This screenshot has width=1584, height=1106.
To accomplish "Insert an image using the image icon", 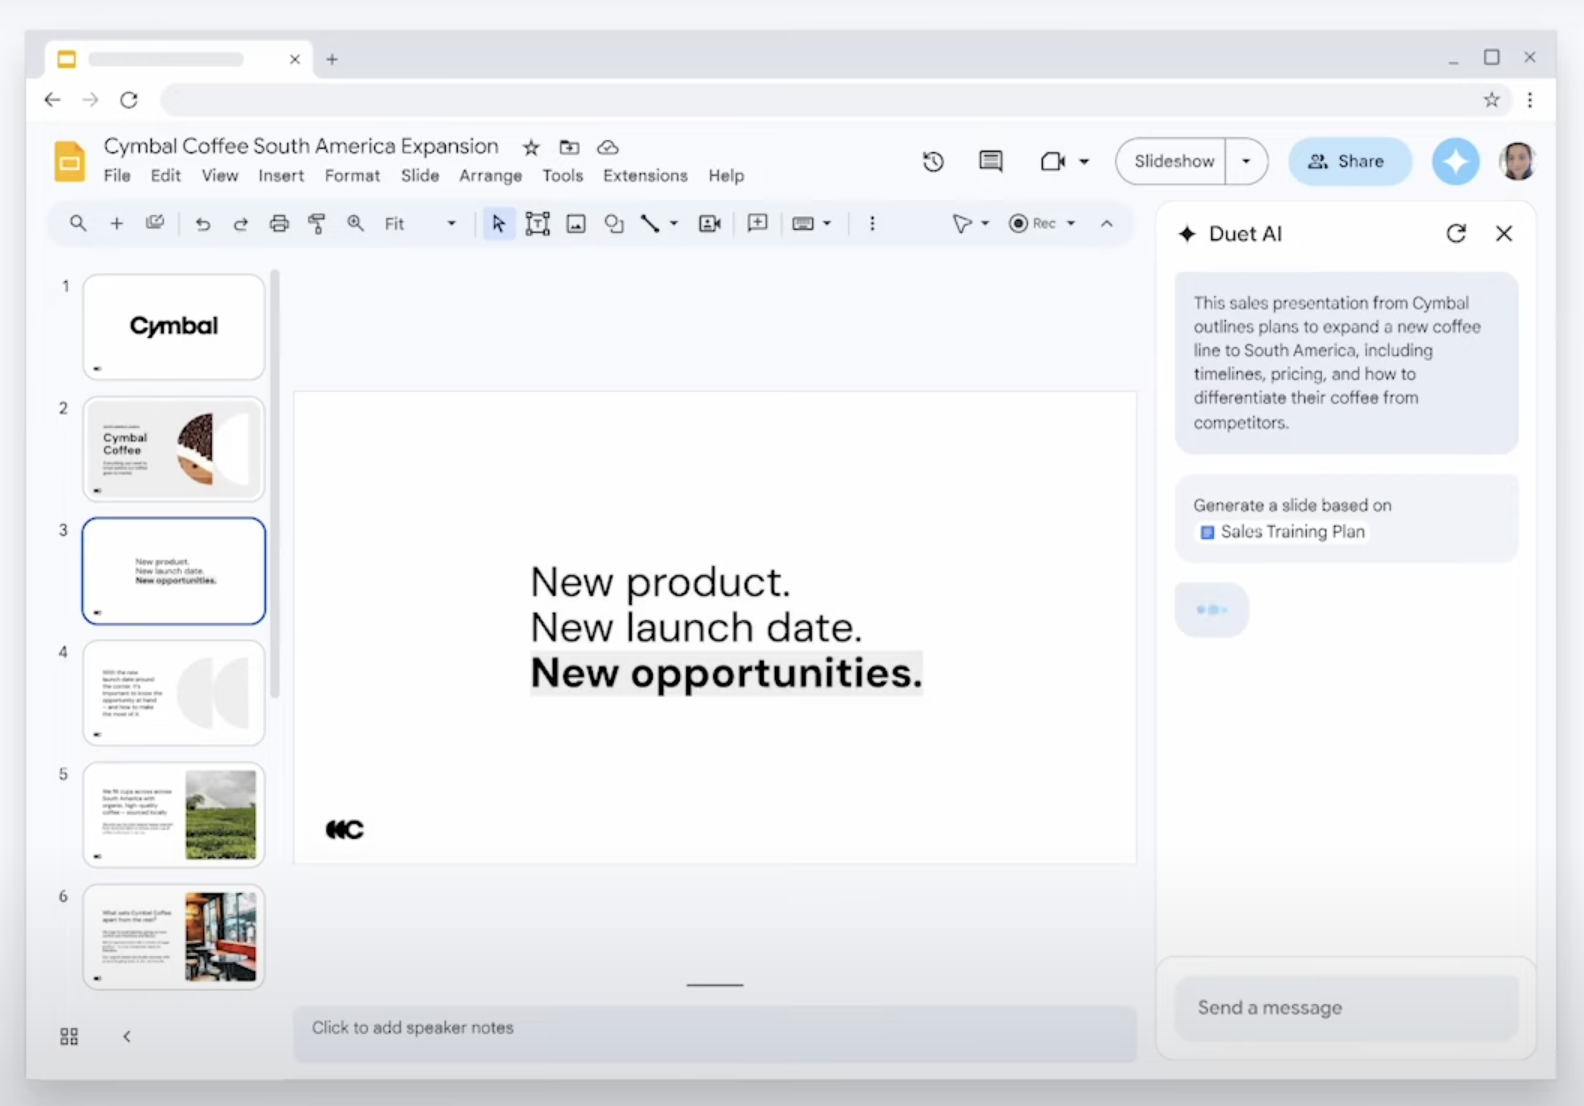I will [x=576, y=224].
